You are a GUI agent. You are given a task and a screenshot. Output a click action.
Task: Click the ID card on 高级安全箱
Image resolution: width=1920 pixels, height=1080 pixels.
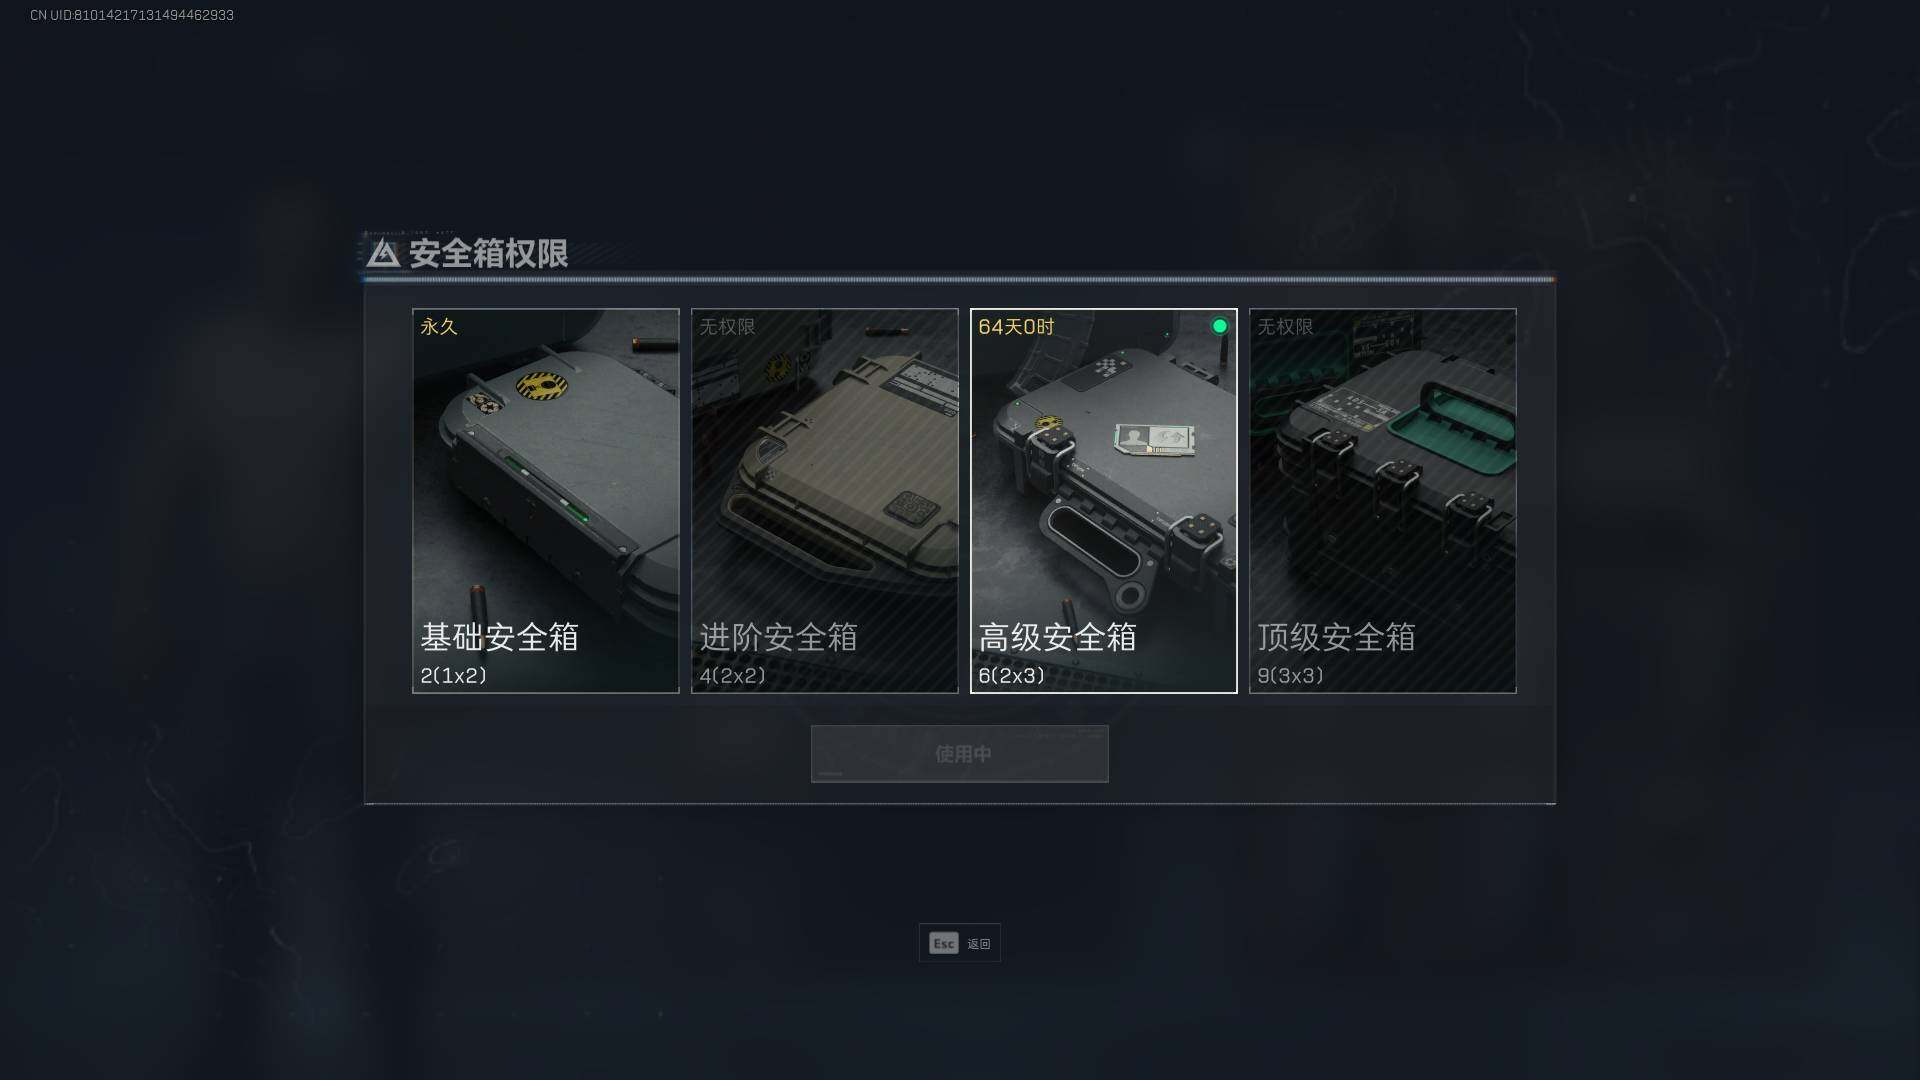(1154, 438)
